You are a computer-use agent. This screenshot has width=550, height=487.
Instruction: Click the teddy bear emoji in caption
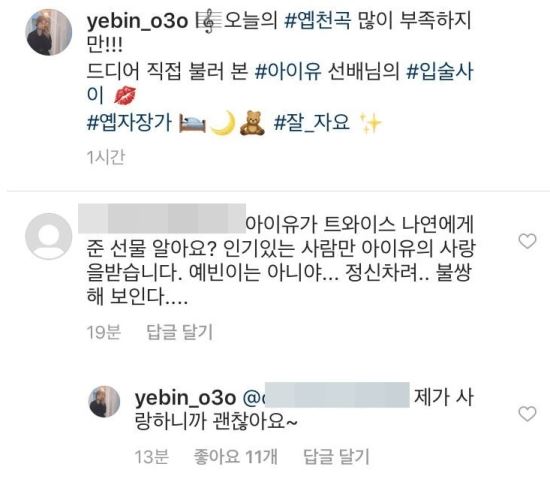tap(251, 123)
